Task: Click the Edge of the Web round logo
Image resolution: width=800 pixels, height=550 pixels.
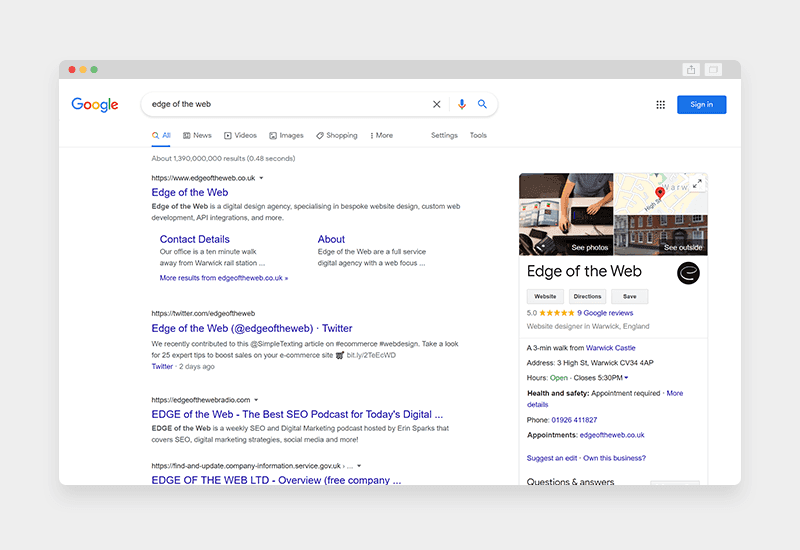Action: [688, 273]
